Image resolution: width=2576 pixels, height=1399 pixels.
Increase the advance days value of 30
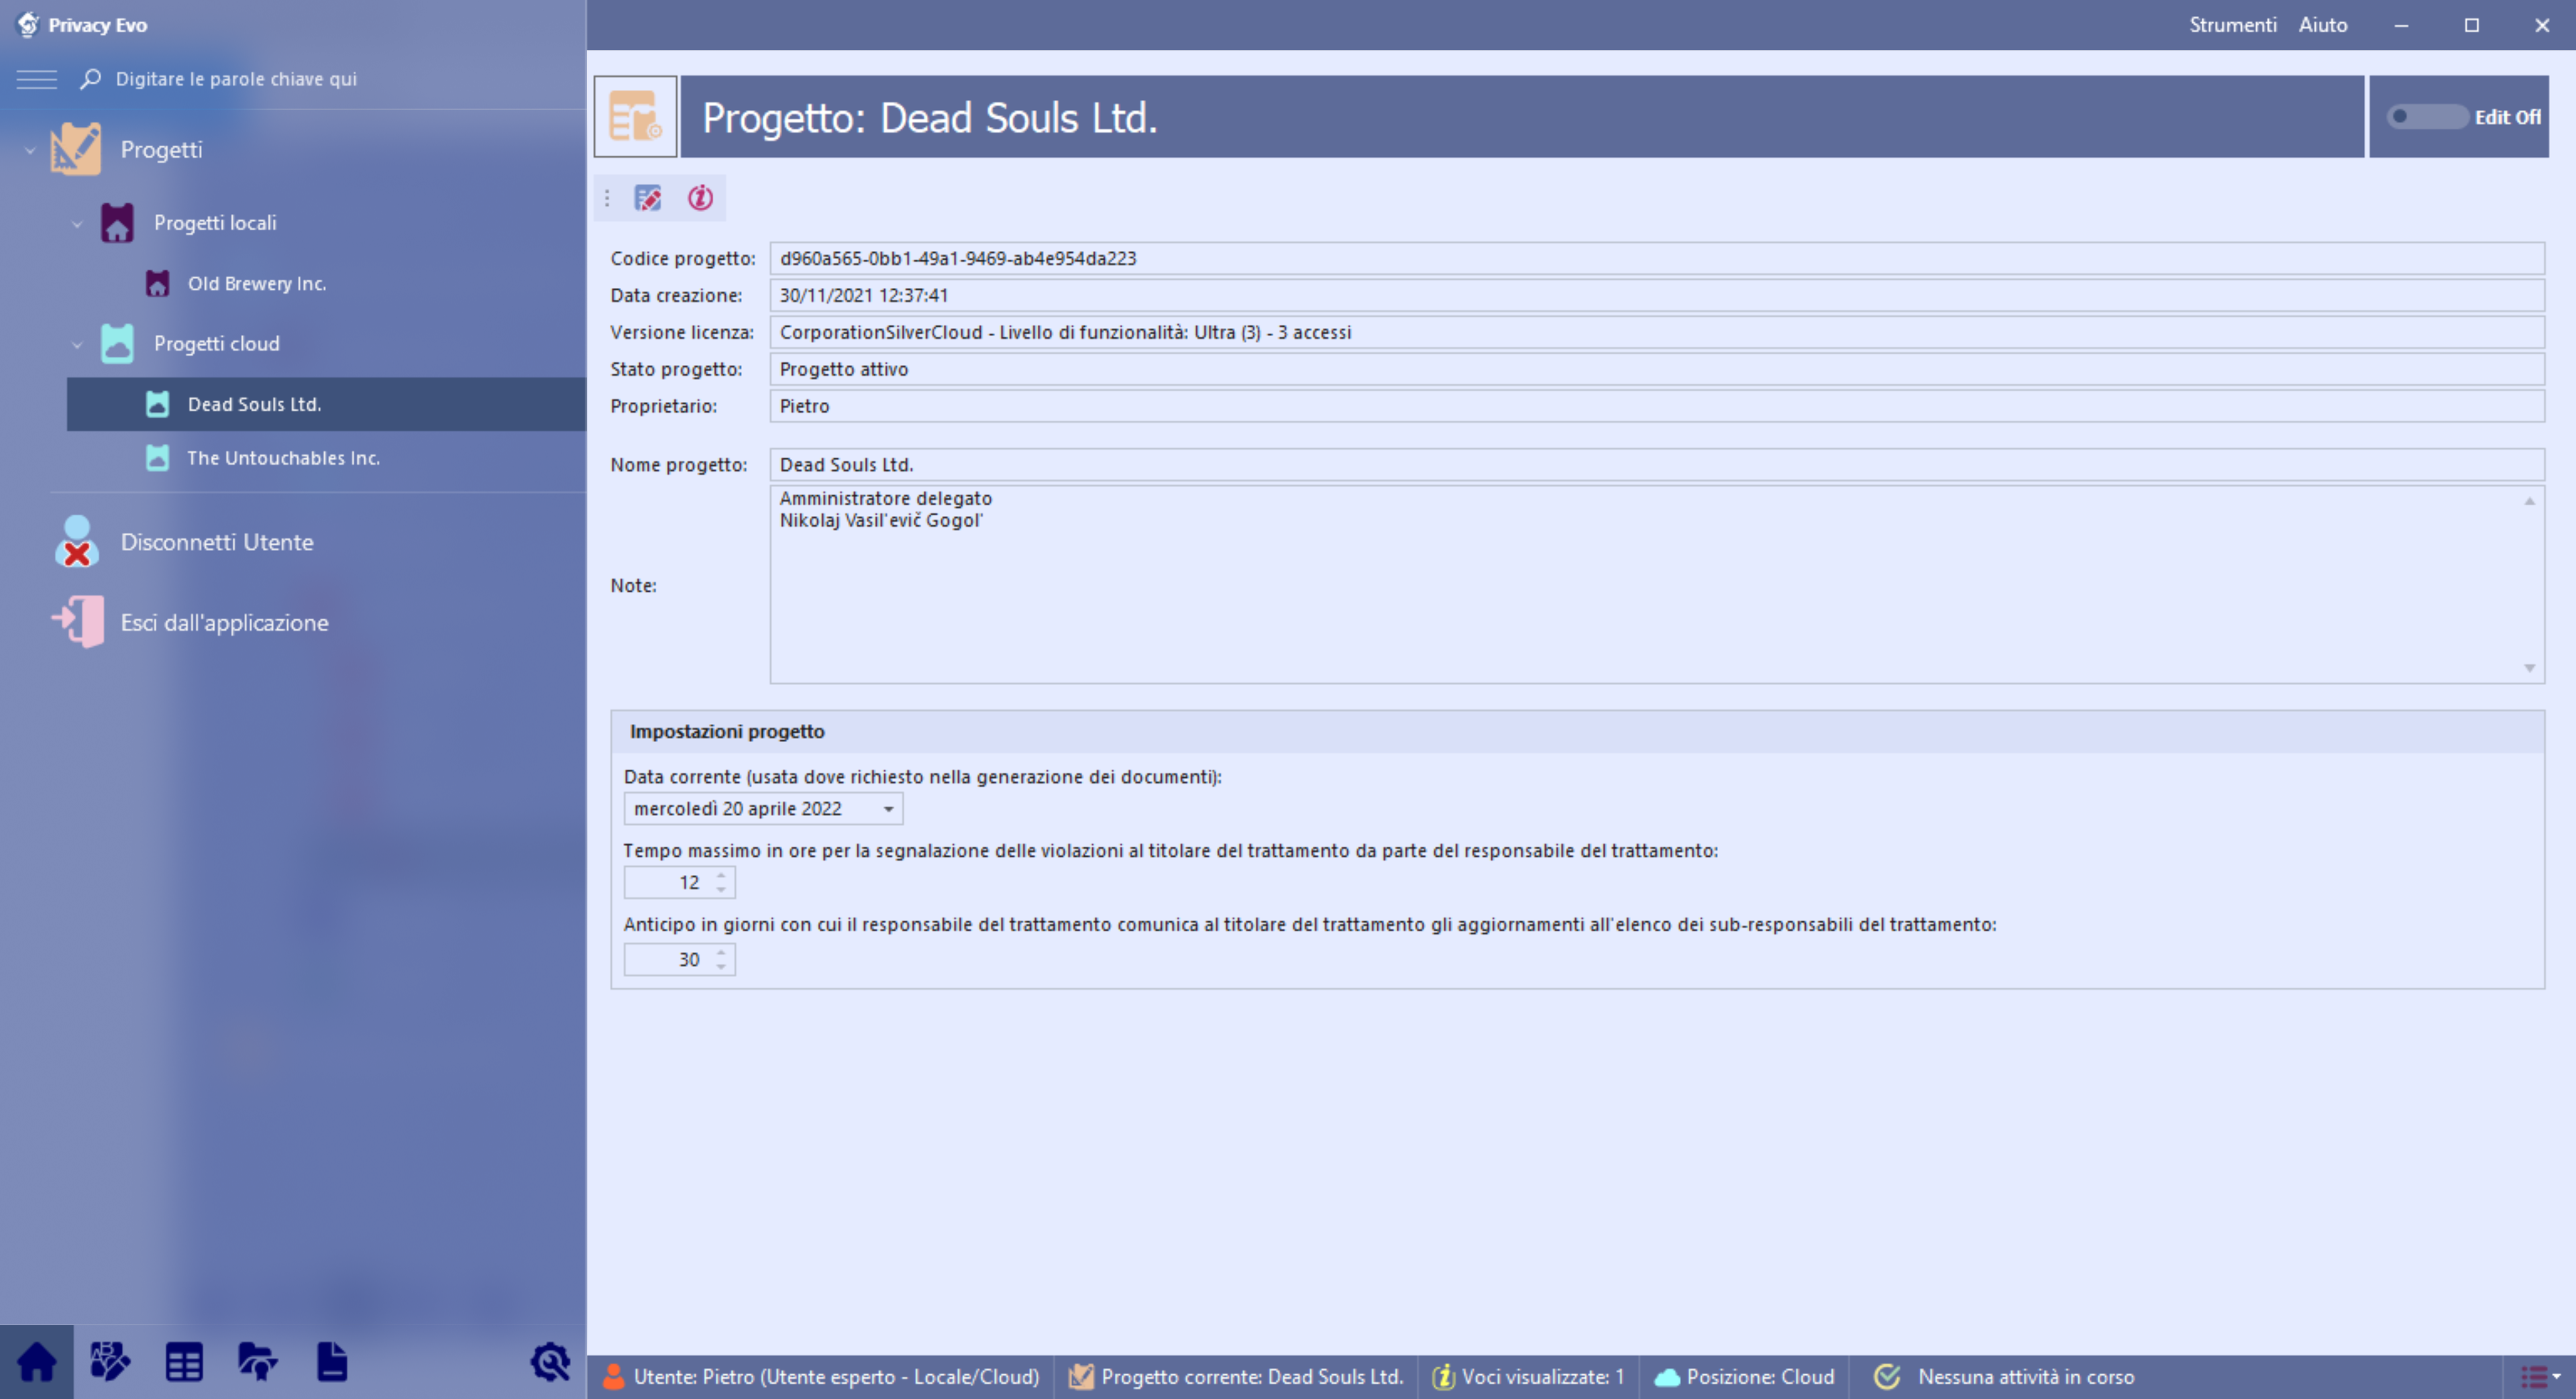pos(721,952)
